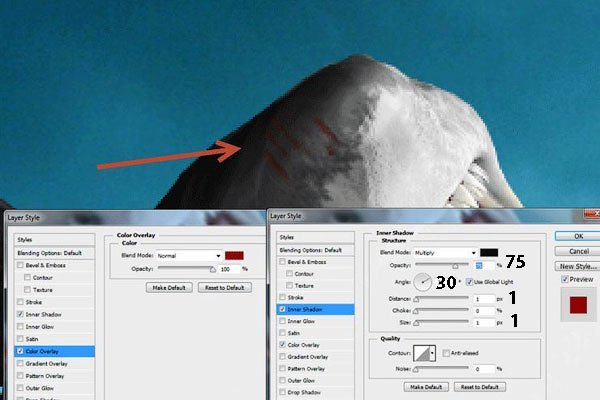This screenshot has height=400, width=600.
Task: Toggle the Preview checkbox in right dialog
Action: click(x=565, y=279)
